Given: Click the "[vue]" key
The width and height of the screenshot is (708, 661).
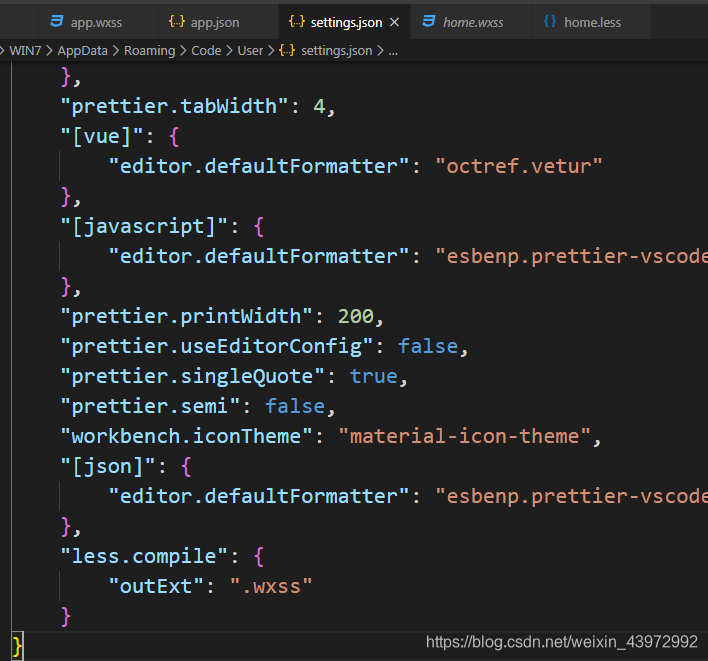Looking at the screenshot, I should 102,136.
